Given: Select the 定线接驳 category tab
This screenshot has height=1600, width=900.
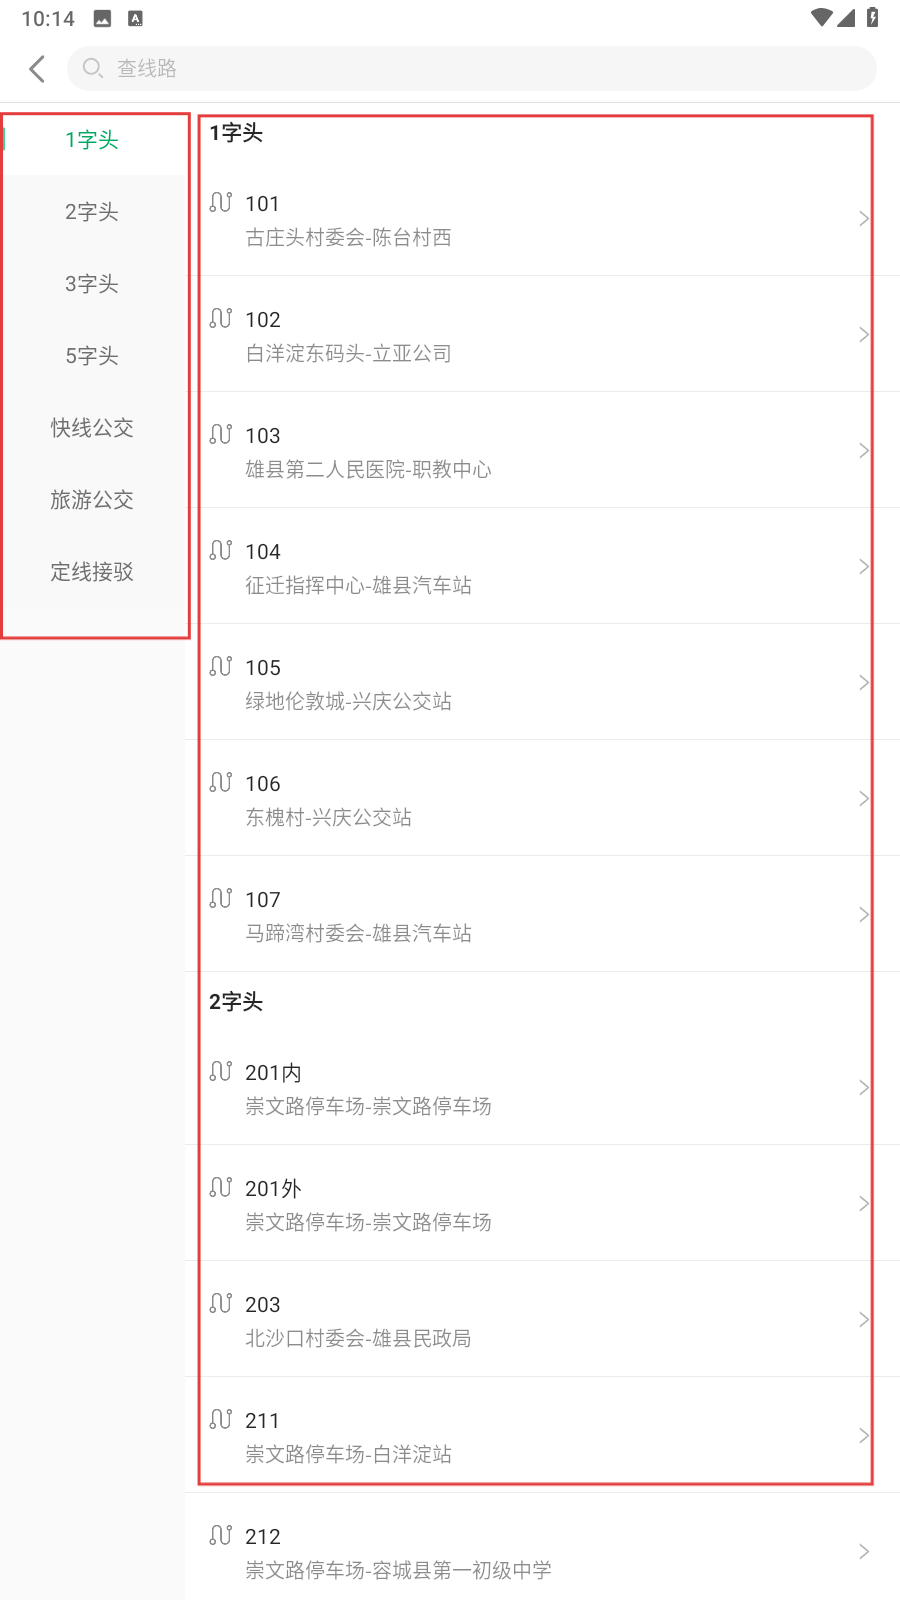Looking at the screenshot, I should pyautogui.click(x=92, y=572).
